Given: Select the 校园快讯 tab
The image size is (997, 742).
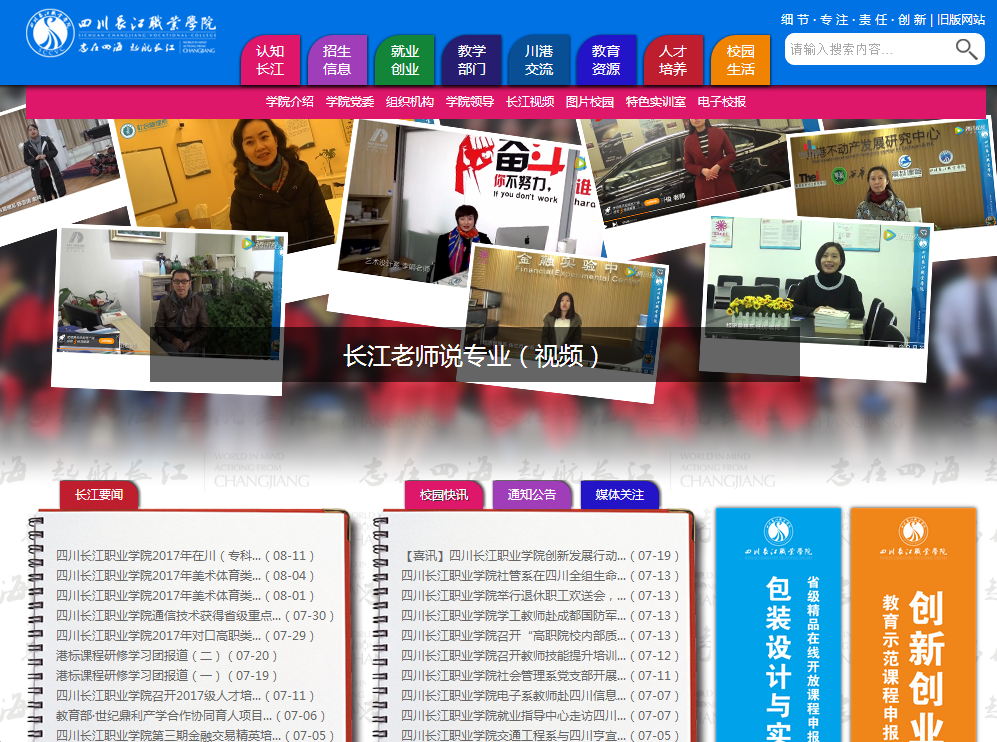Looking at the screenshot, I should [x=444, y=495].
